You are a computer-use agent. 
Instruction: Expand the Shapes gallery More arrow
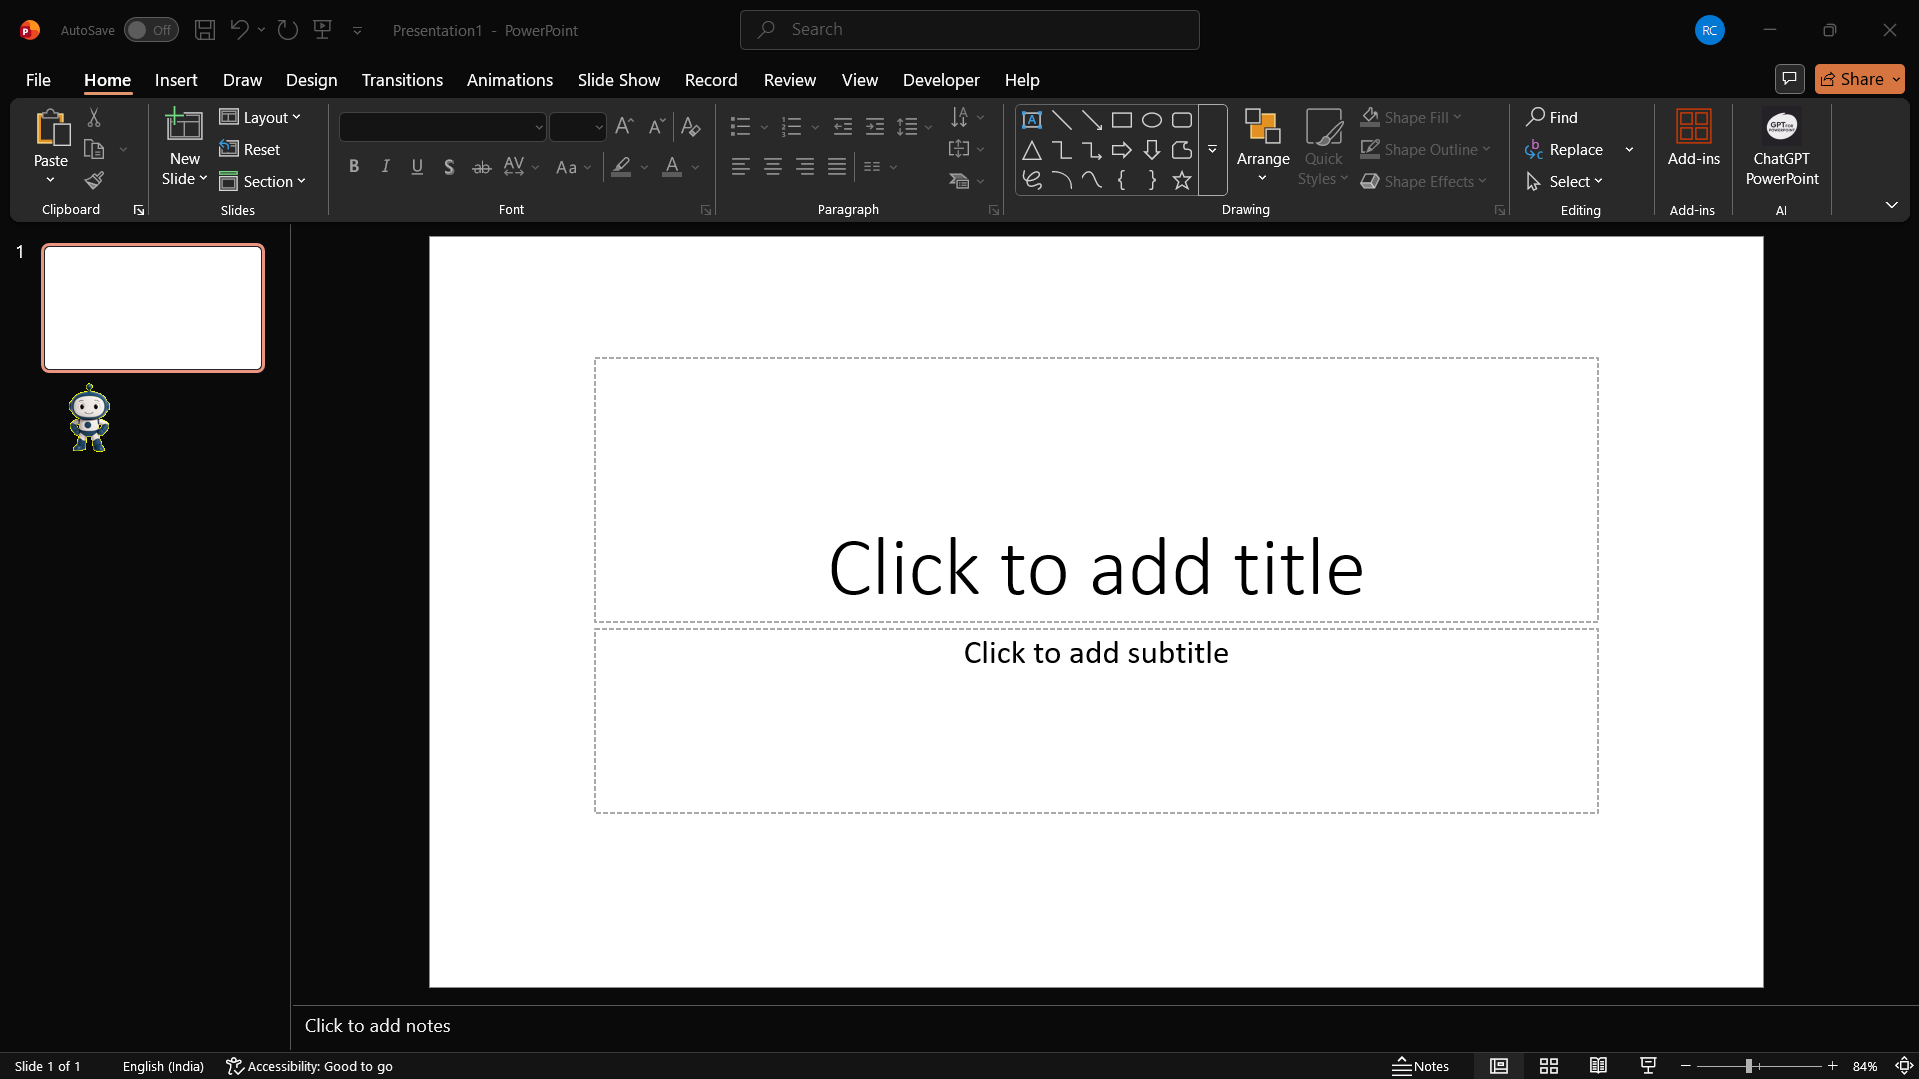pos(1212,150)
